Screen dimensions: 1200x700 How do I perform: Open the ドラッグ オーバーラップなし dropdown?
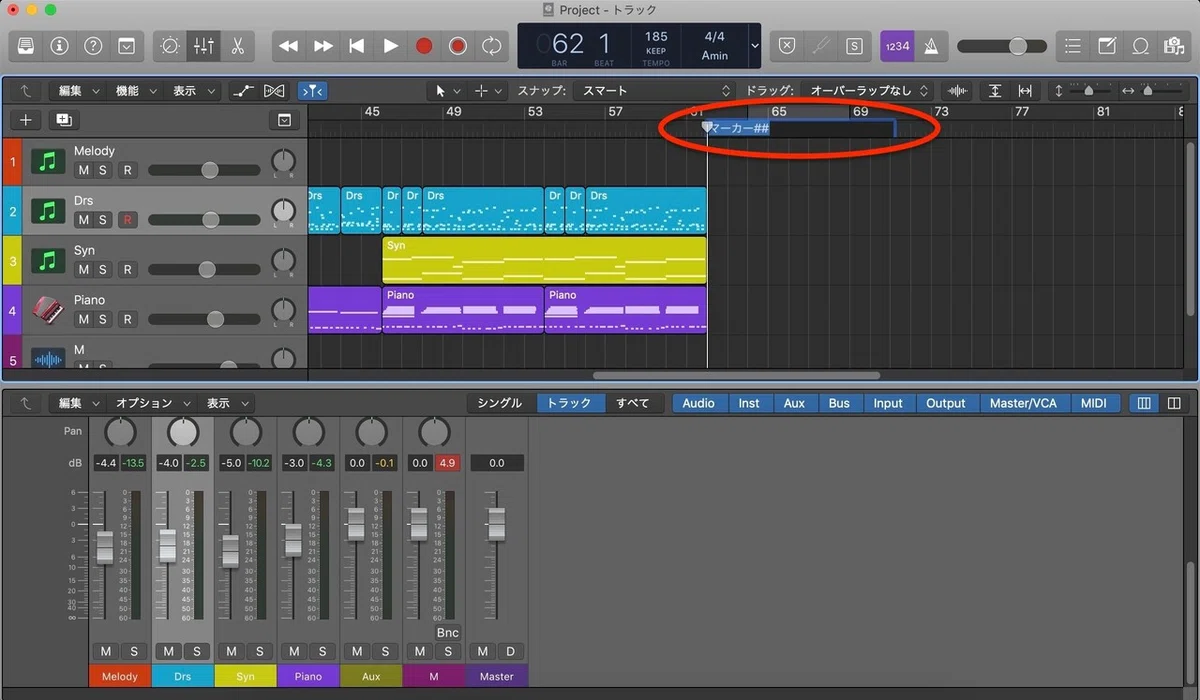point(868,91)
